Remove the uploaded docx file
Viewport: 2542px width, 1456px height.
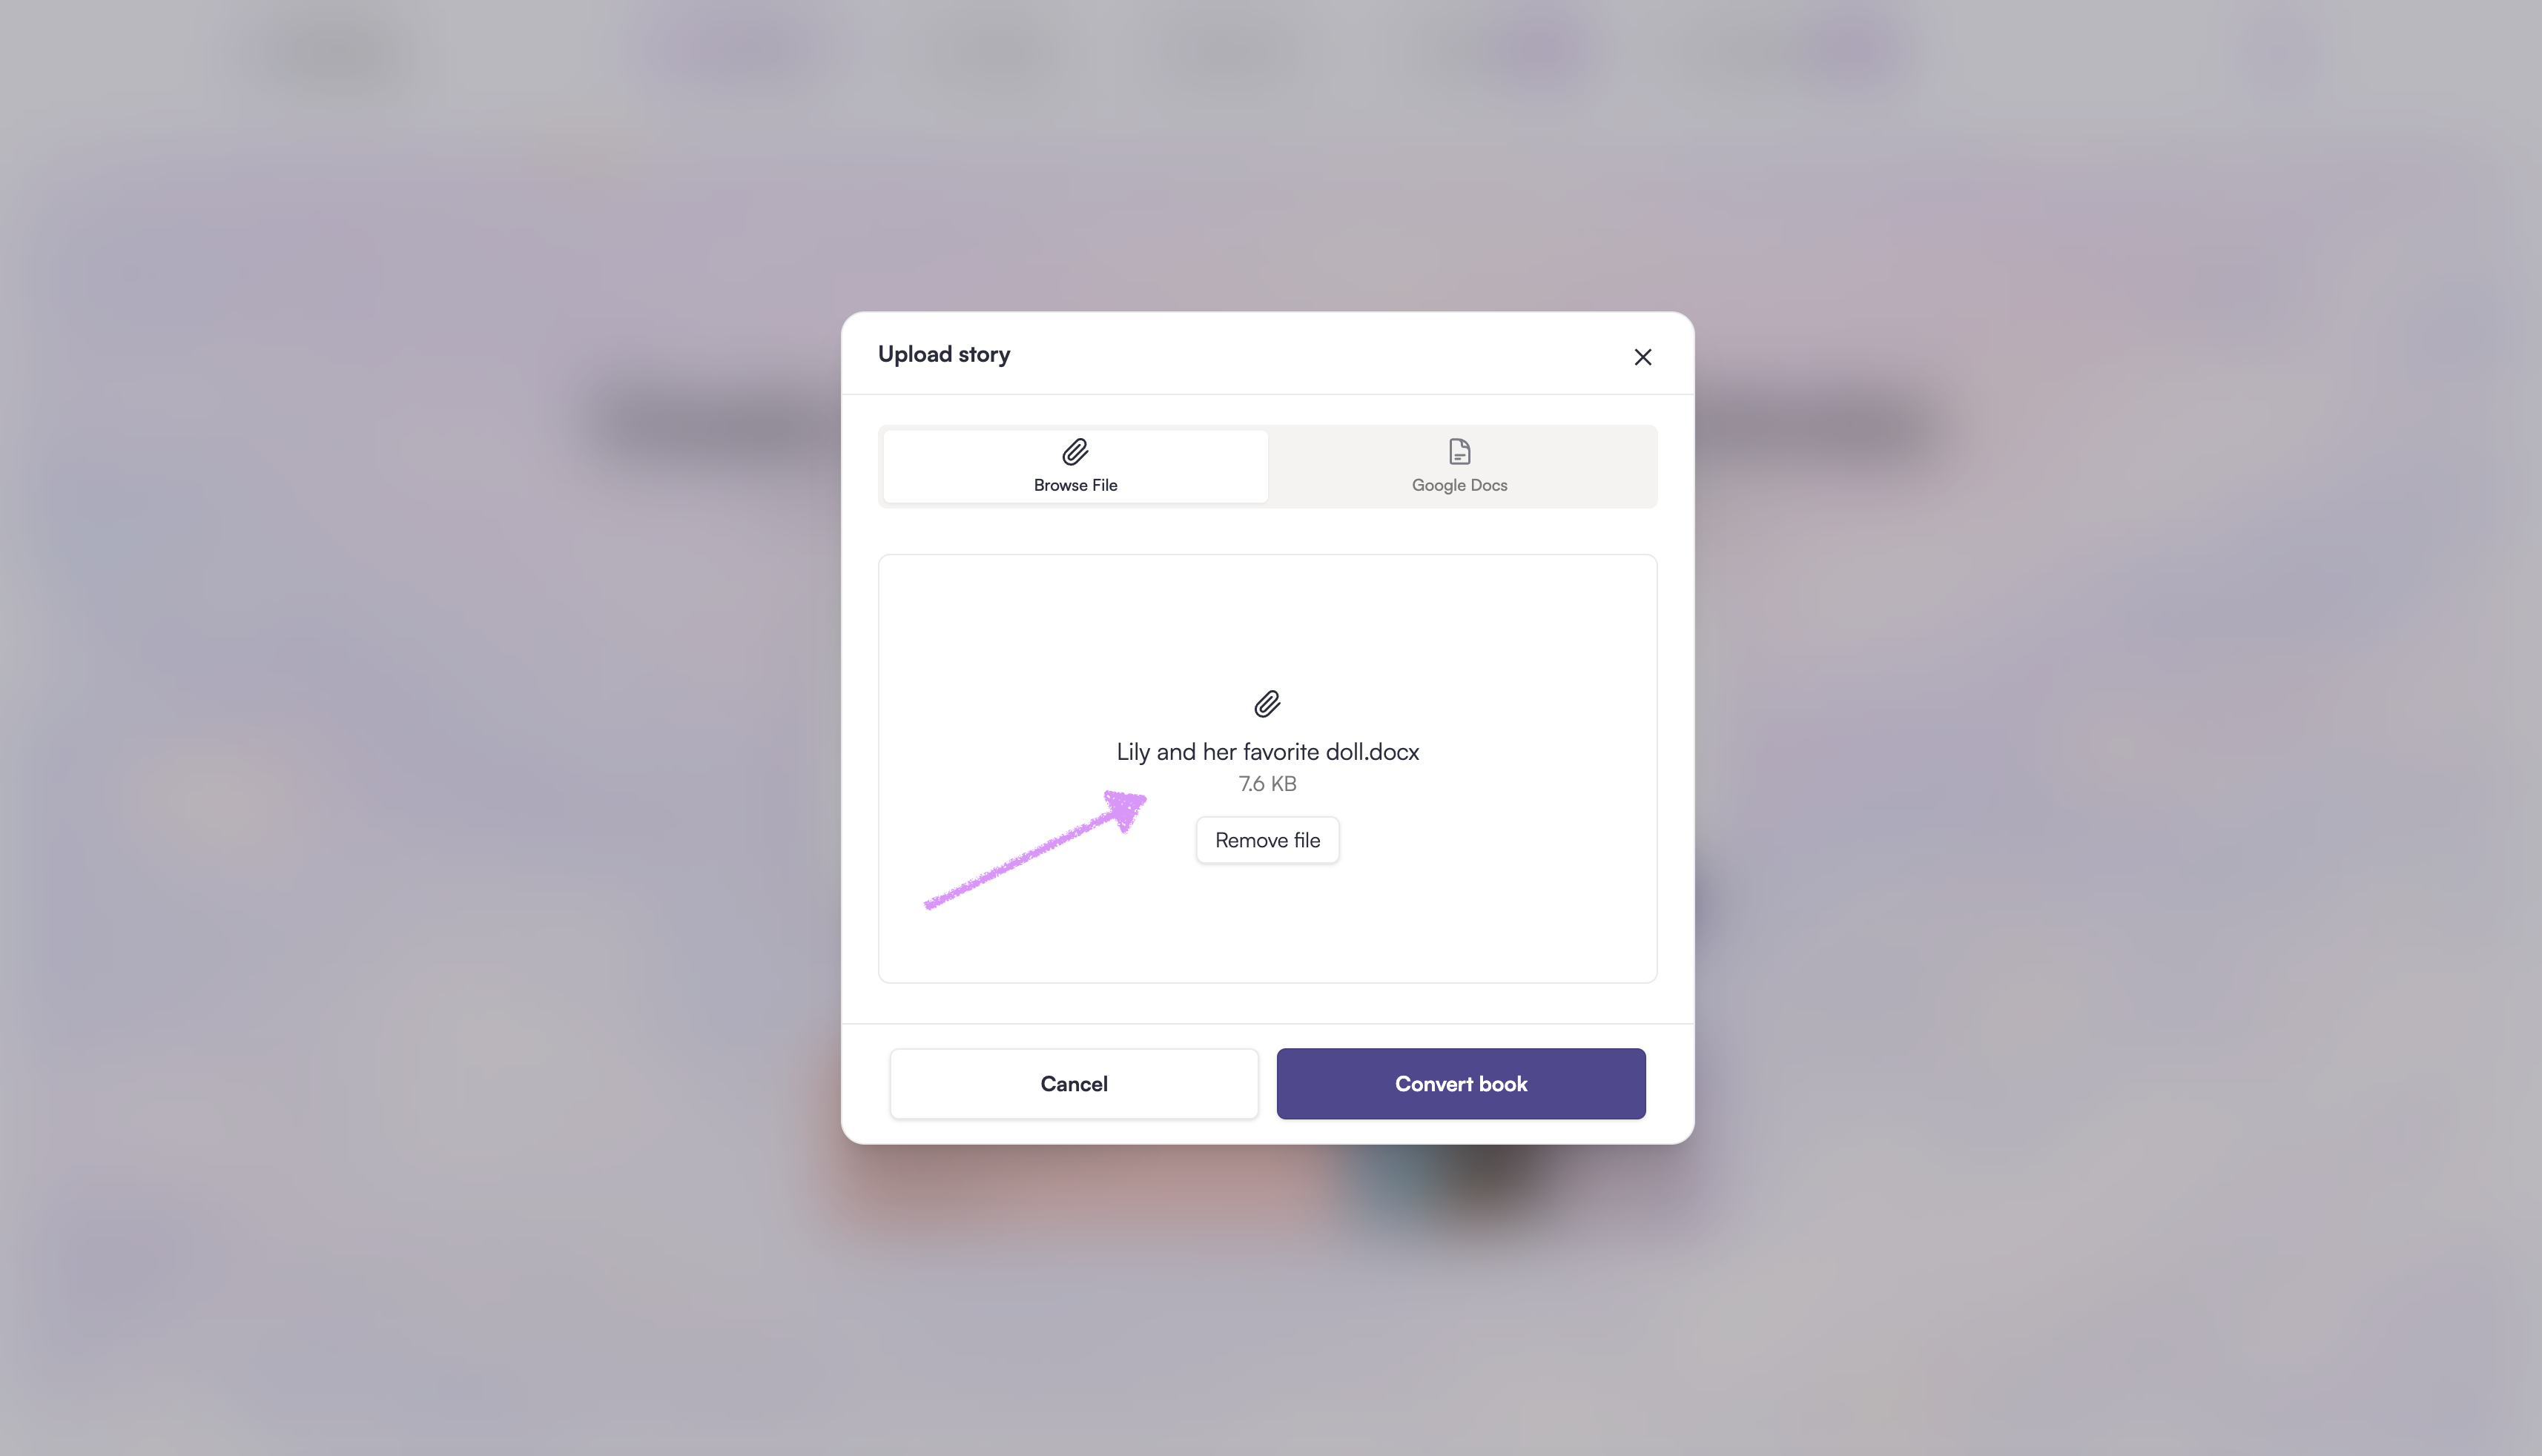(x=1267, y=840)
